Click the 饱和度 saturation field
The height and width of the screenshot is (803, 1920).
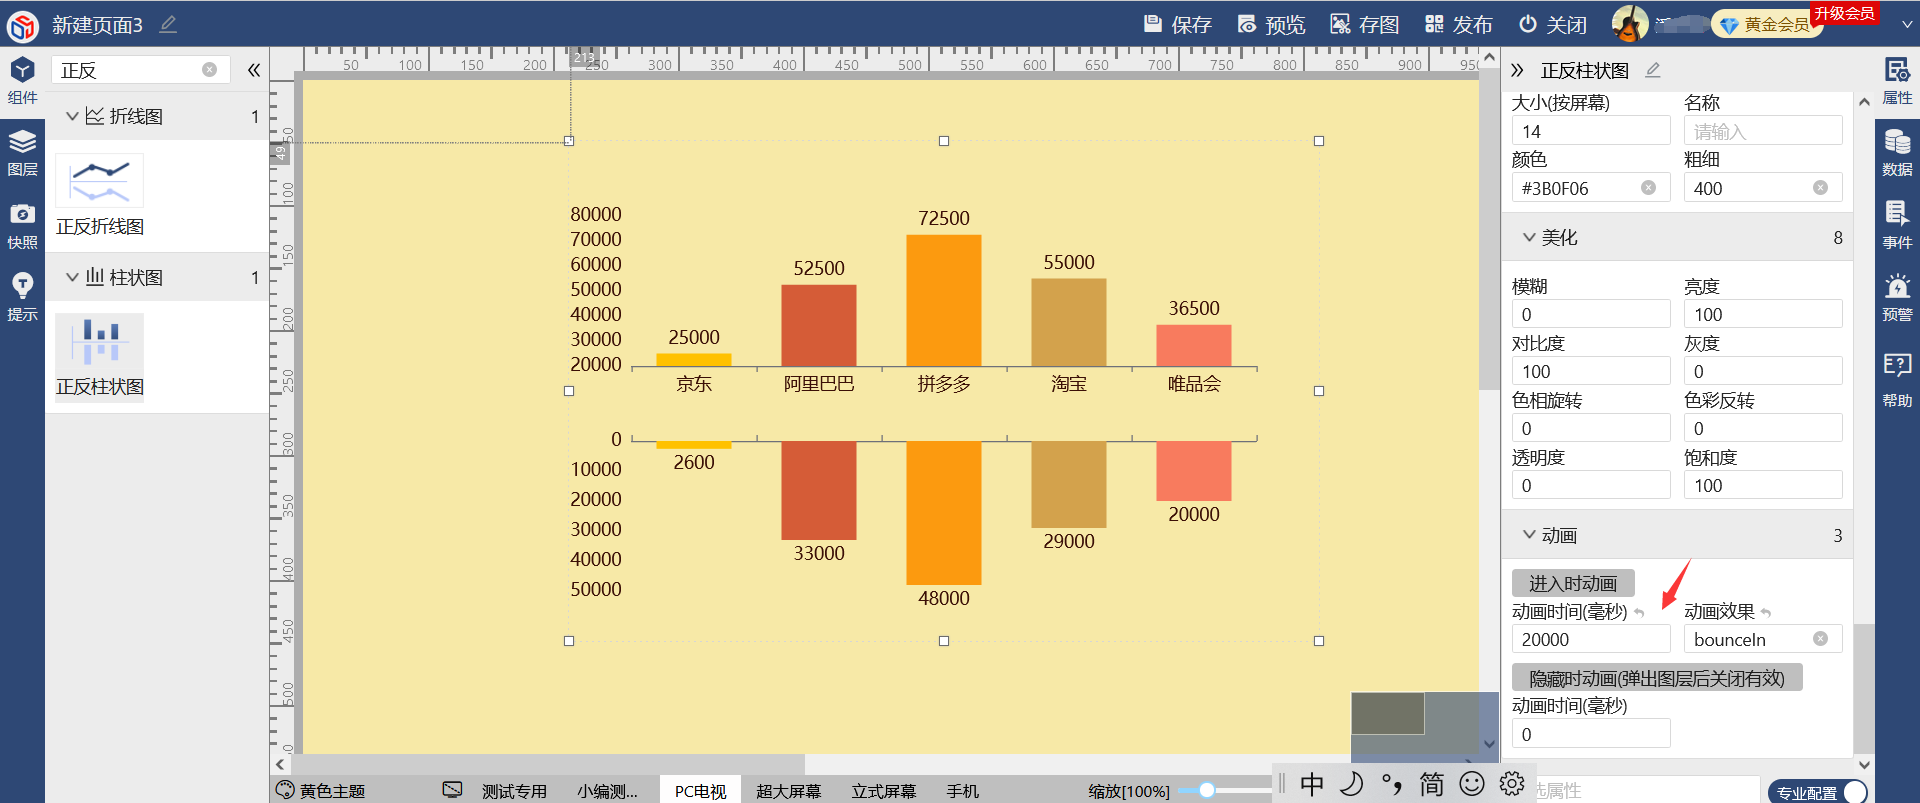pyautogui.click(x=1763, y=485)
